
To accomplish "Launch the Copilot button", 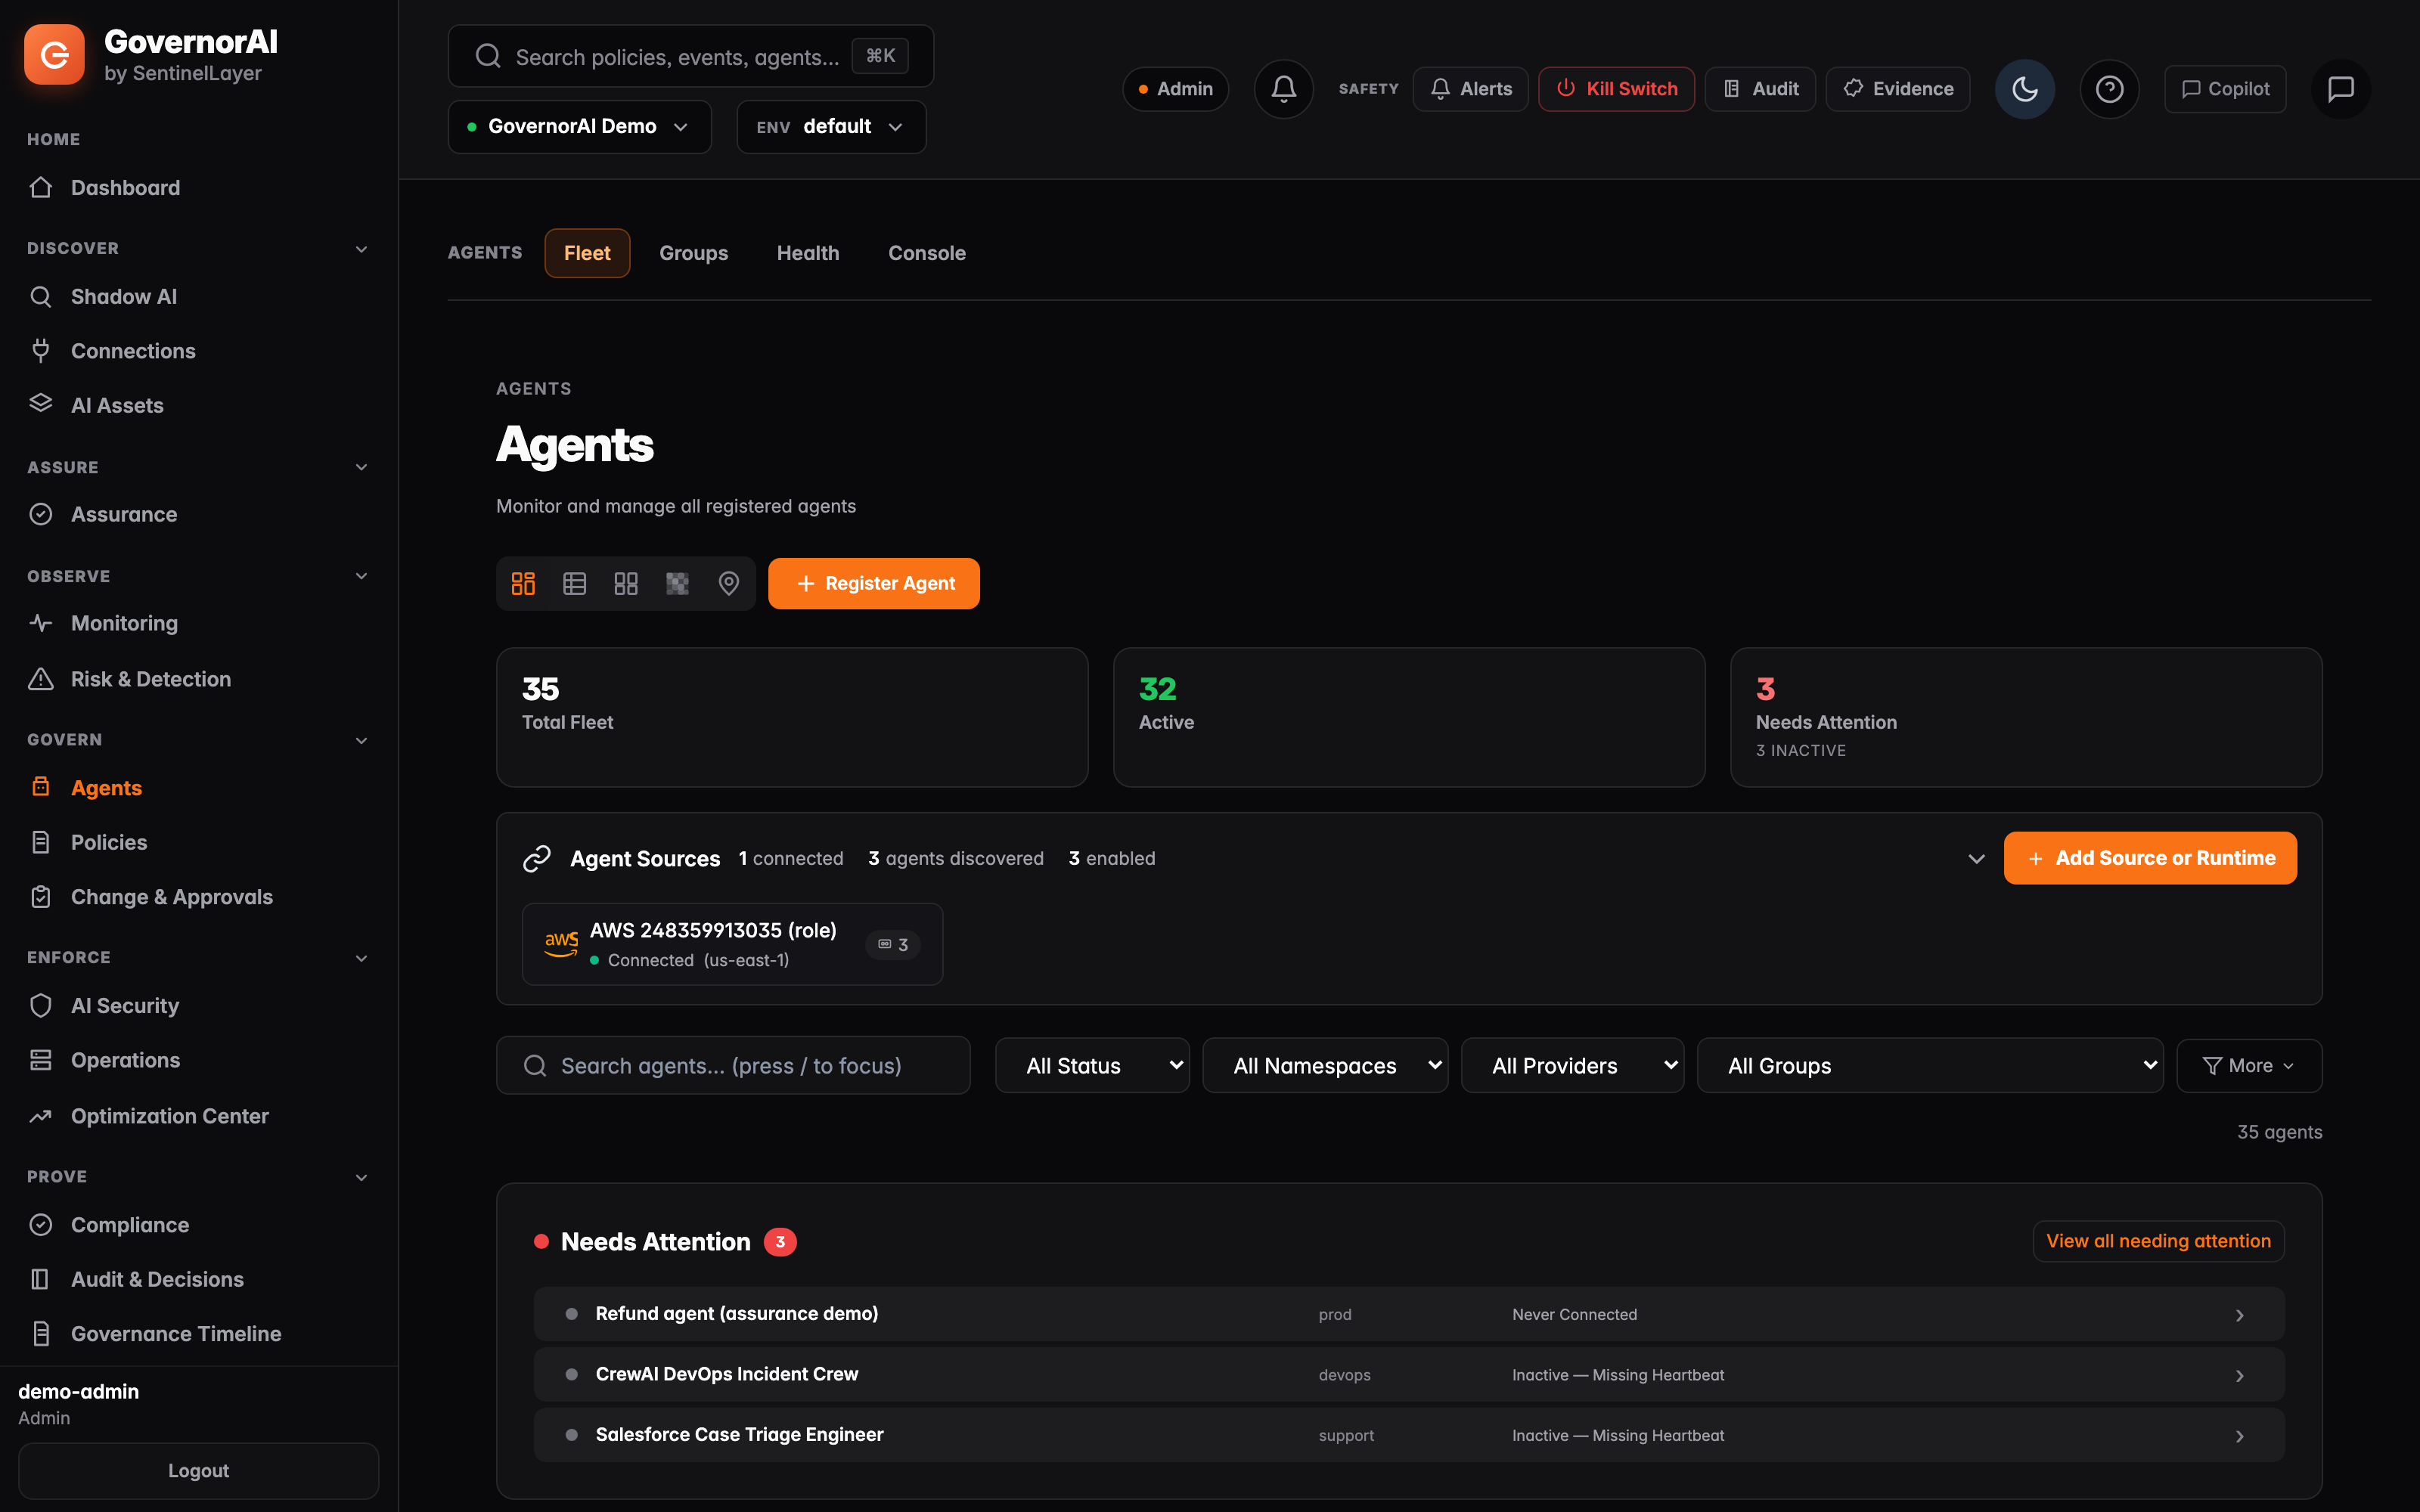I will tap(2225, 89).
